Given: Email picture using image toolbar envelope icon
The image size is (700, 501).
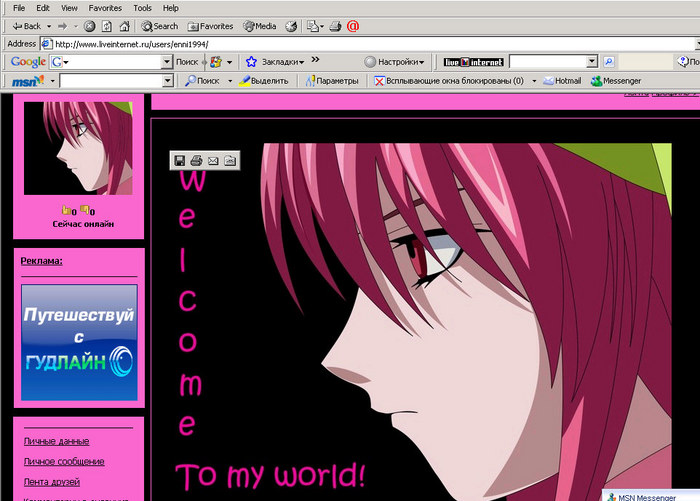Looking at the screenshot, I should tap(213, 161).
